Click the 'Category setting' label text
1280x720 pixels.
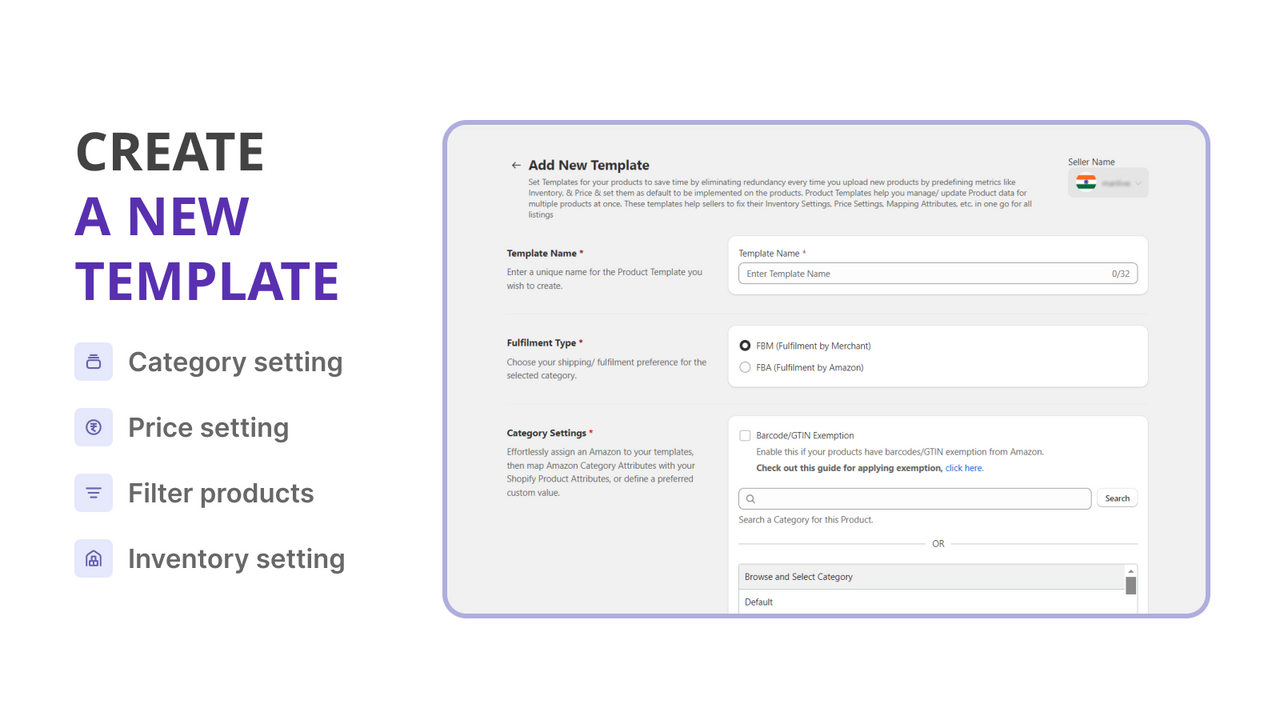click(x=235, y=362)
